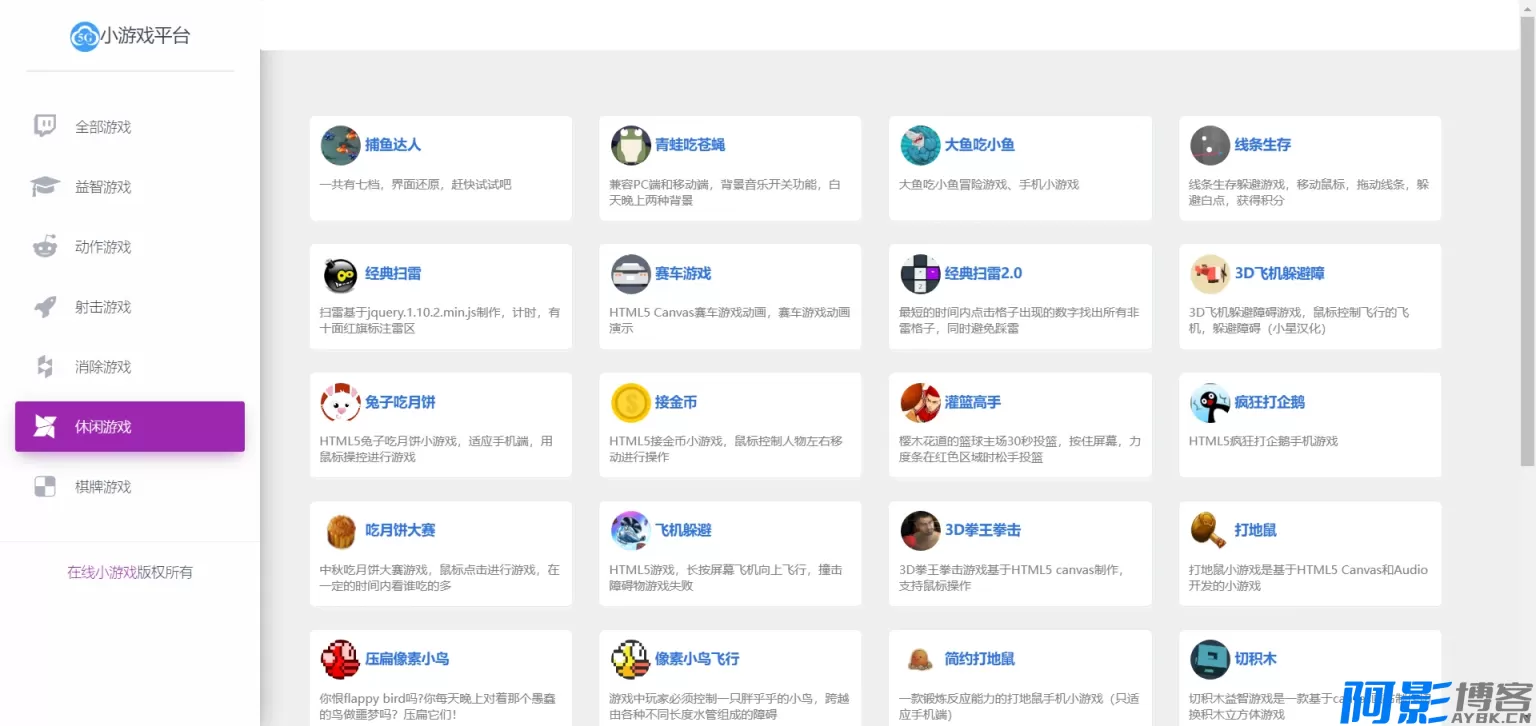Click the 捕鱼达人 game icon
This screenshot has height=726, width=1536.
tap(340, 145)
